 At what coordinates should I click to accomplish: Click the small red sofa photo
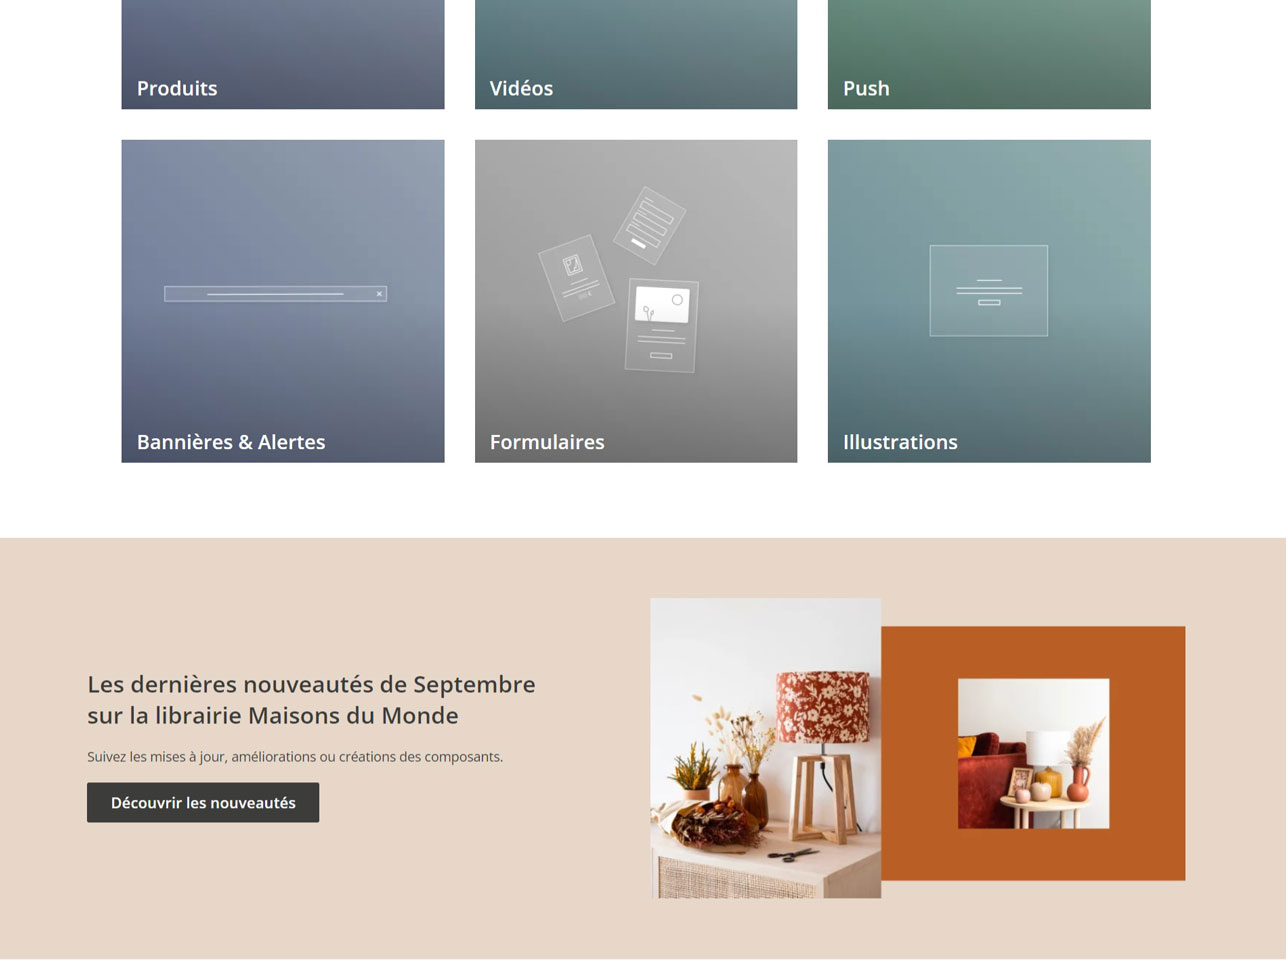coord(1033,753)
